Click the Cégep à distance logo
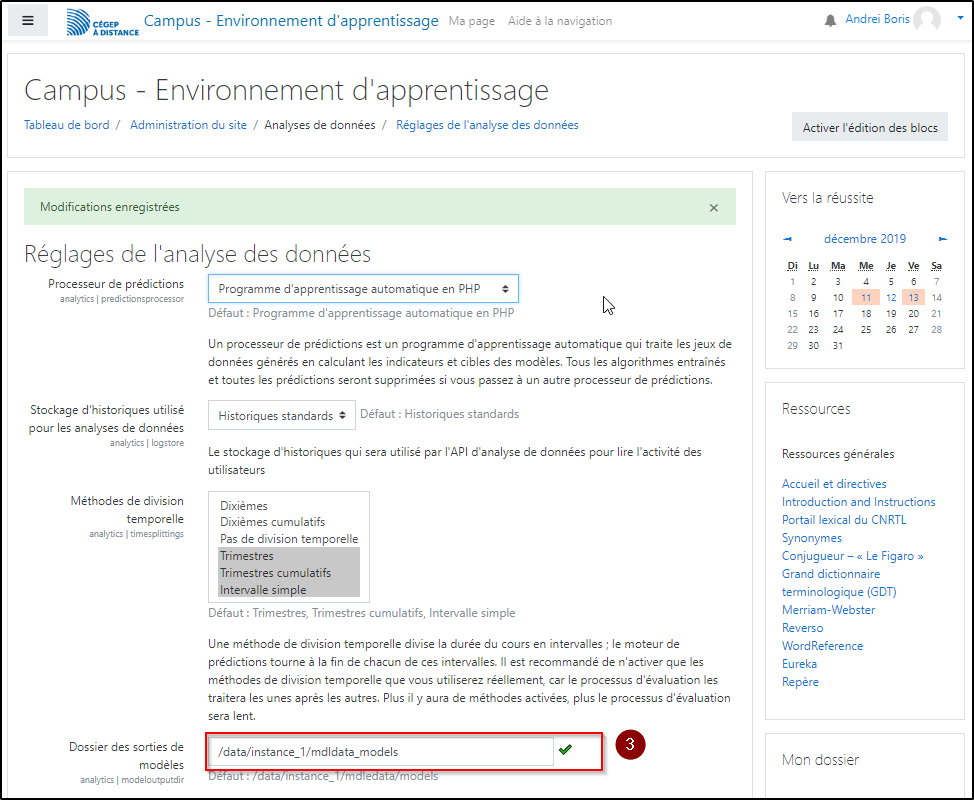The width and height of the screenshot is (974, 800). (102, 22)
